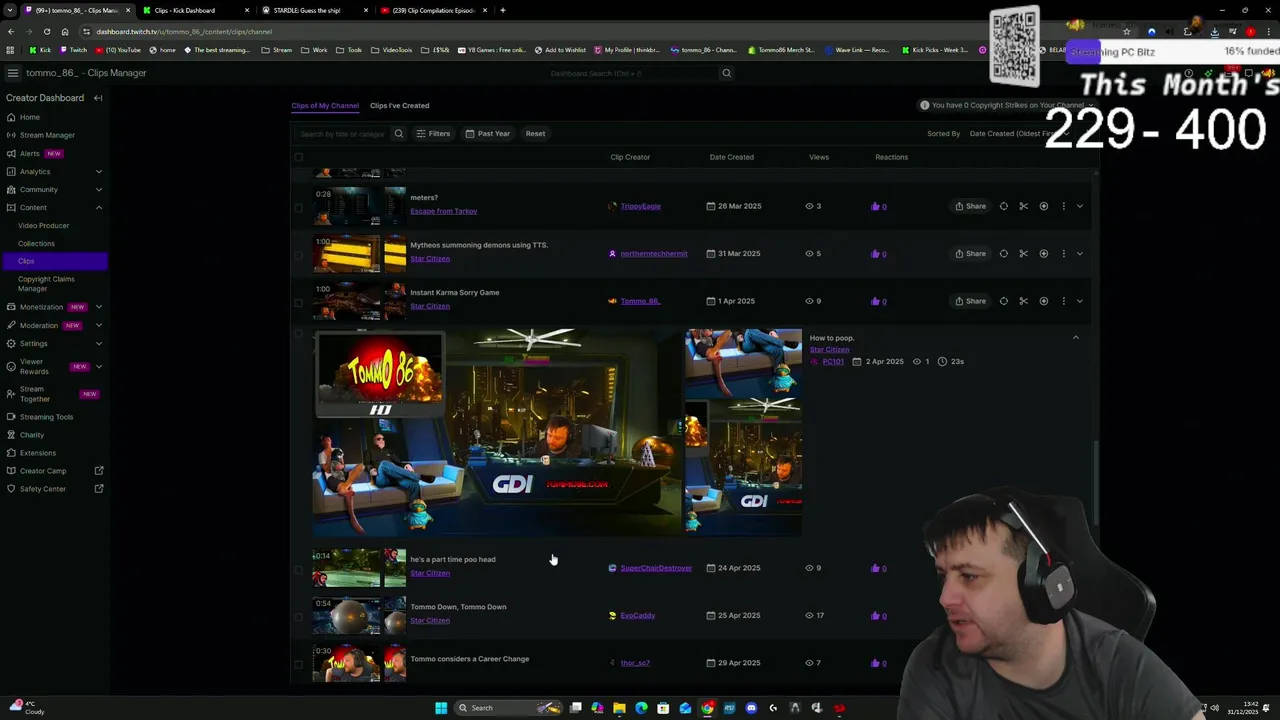Open the three-dot menu on 'meters?' row

pos(1063,206)
